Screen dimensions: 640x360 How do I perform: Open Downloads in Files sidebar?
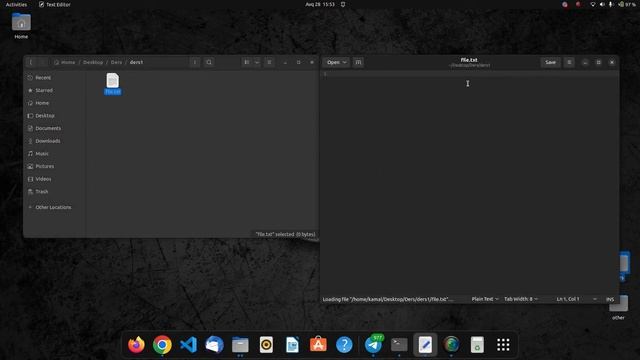[x=54, y=141]
